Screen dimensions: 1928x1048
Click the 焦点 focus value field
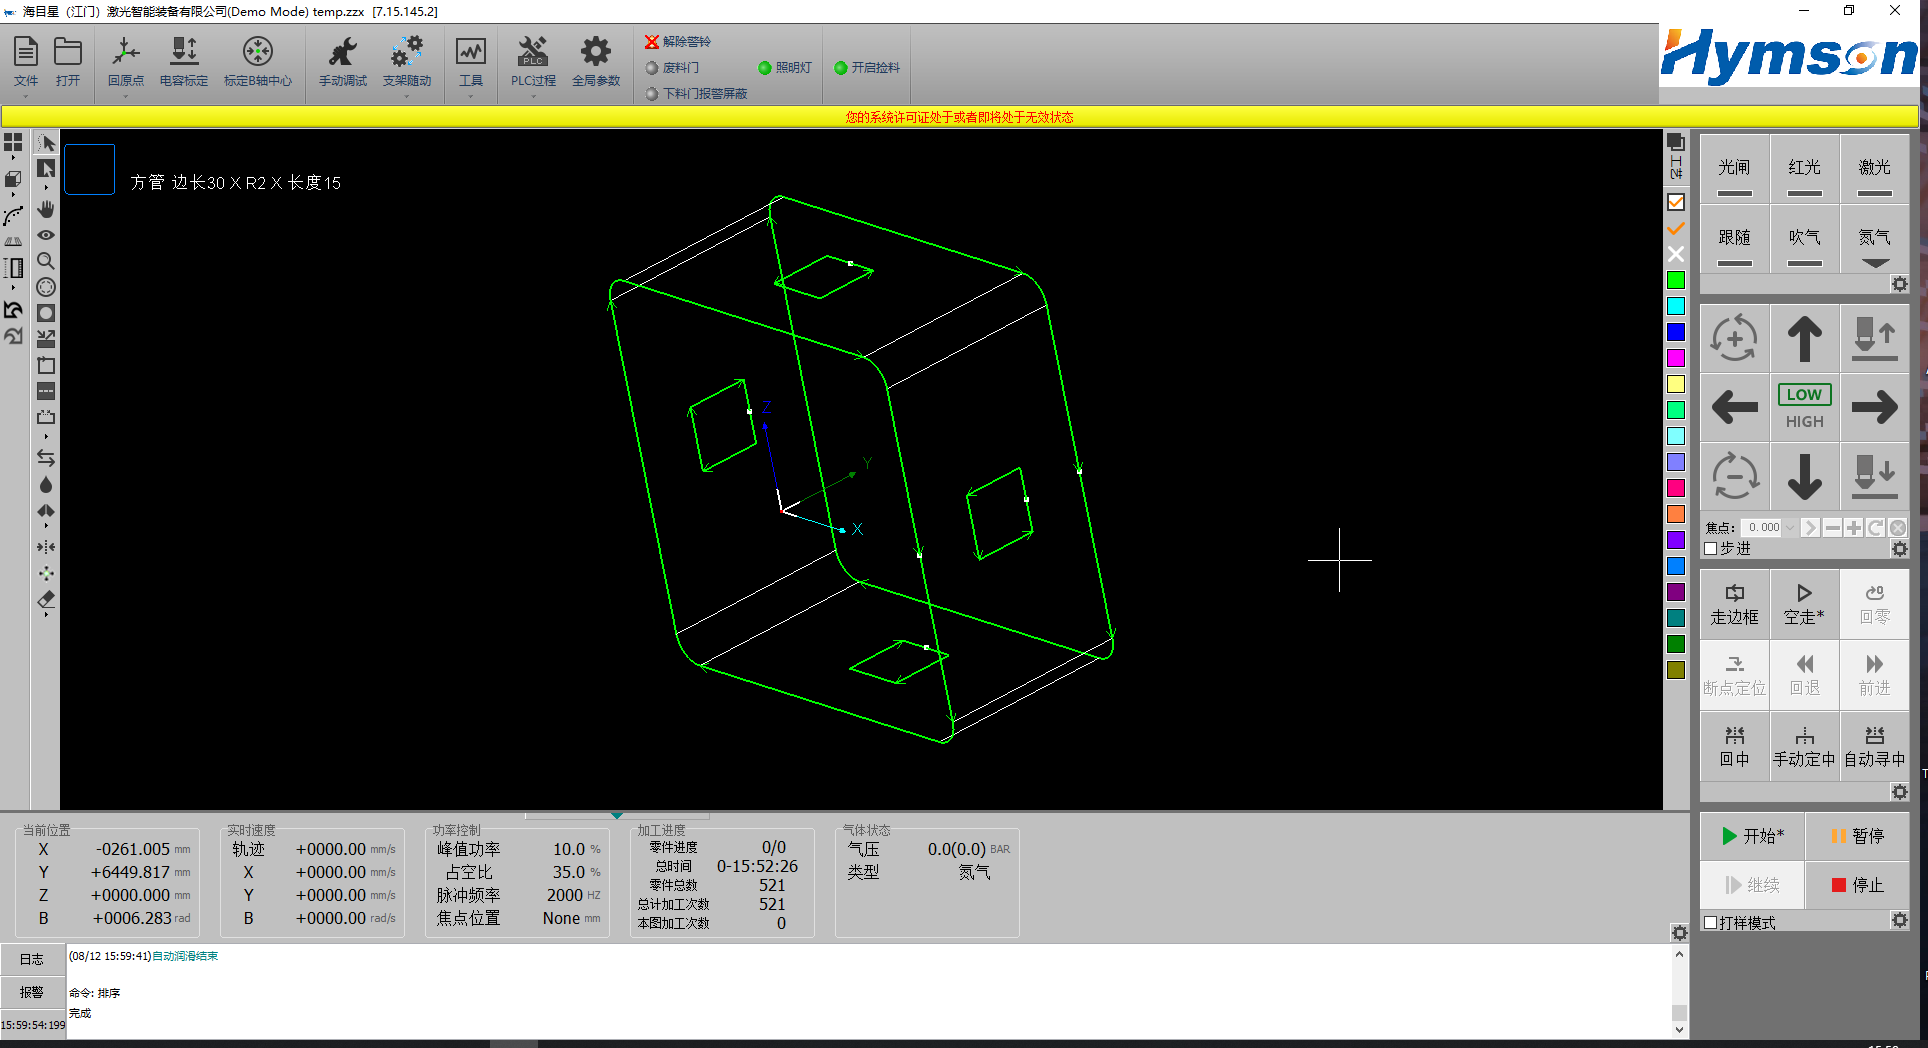(1764, 527)
